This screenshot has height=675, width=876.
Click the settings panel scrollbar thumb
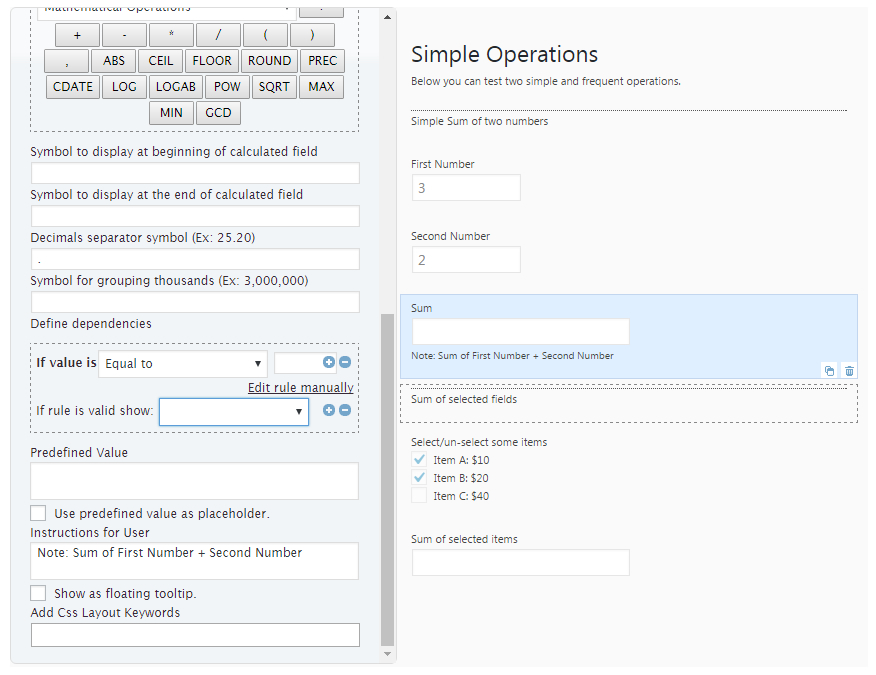coord(387,479)
